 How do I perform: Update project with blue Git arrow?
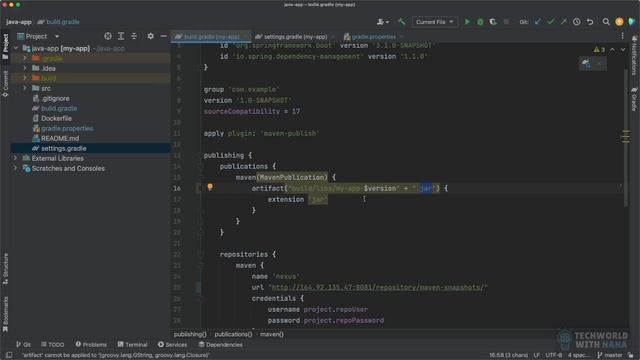coord(538,22)
